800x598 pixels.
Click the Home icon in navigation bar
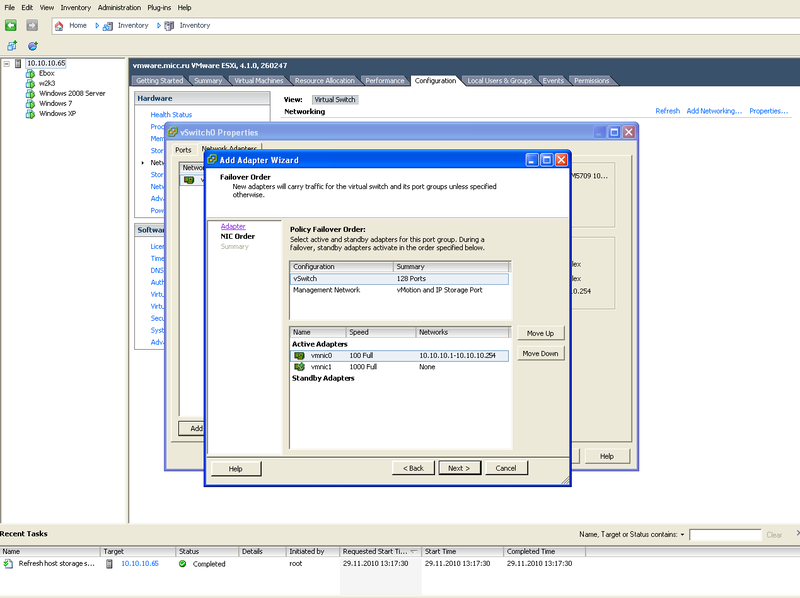click(59, 26)
